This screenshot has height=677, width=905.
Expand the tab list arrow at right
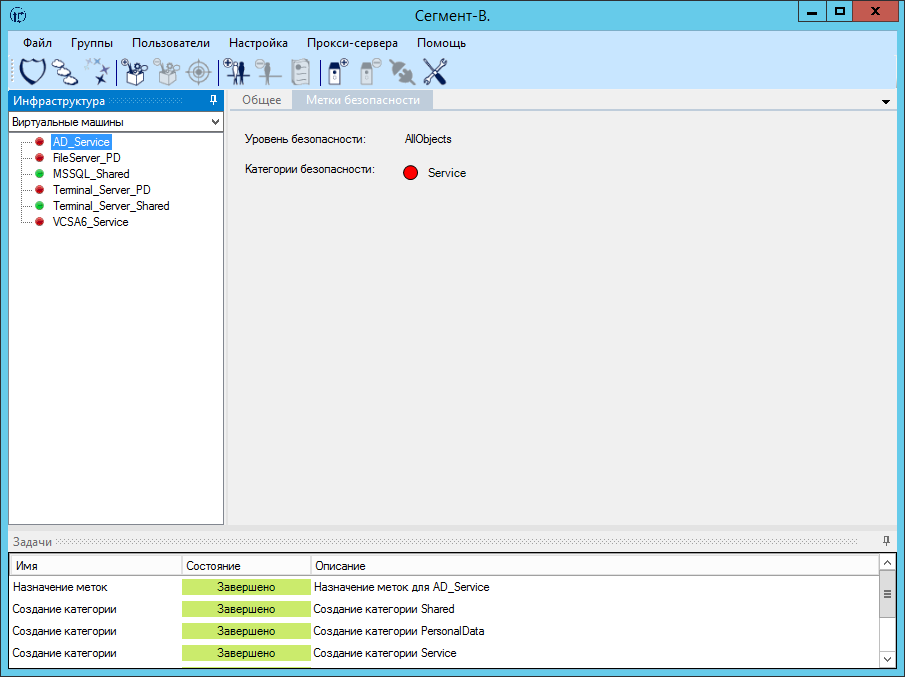pos(886,102)
